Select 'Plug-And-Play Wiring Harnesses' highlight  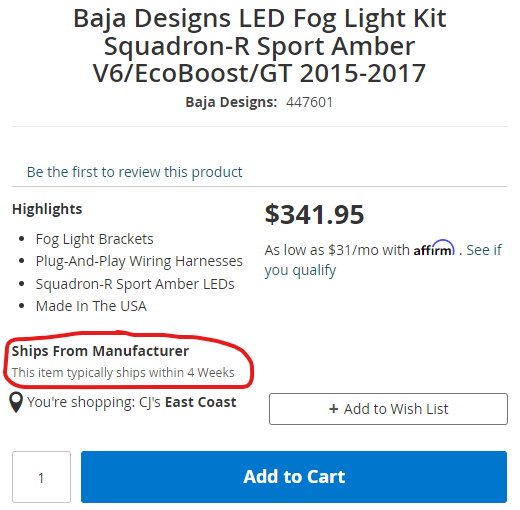coord(139,261)
